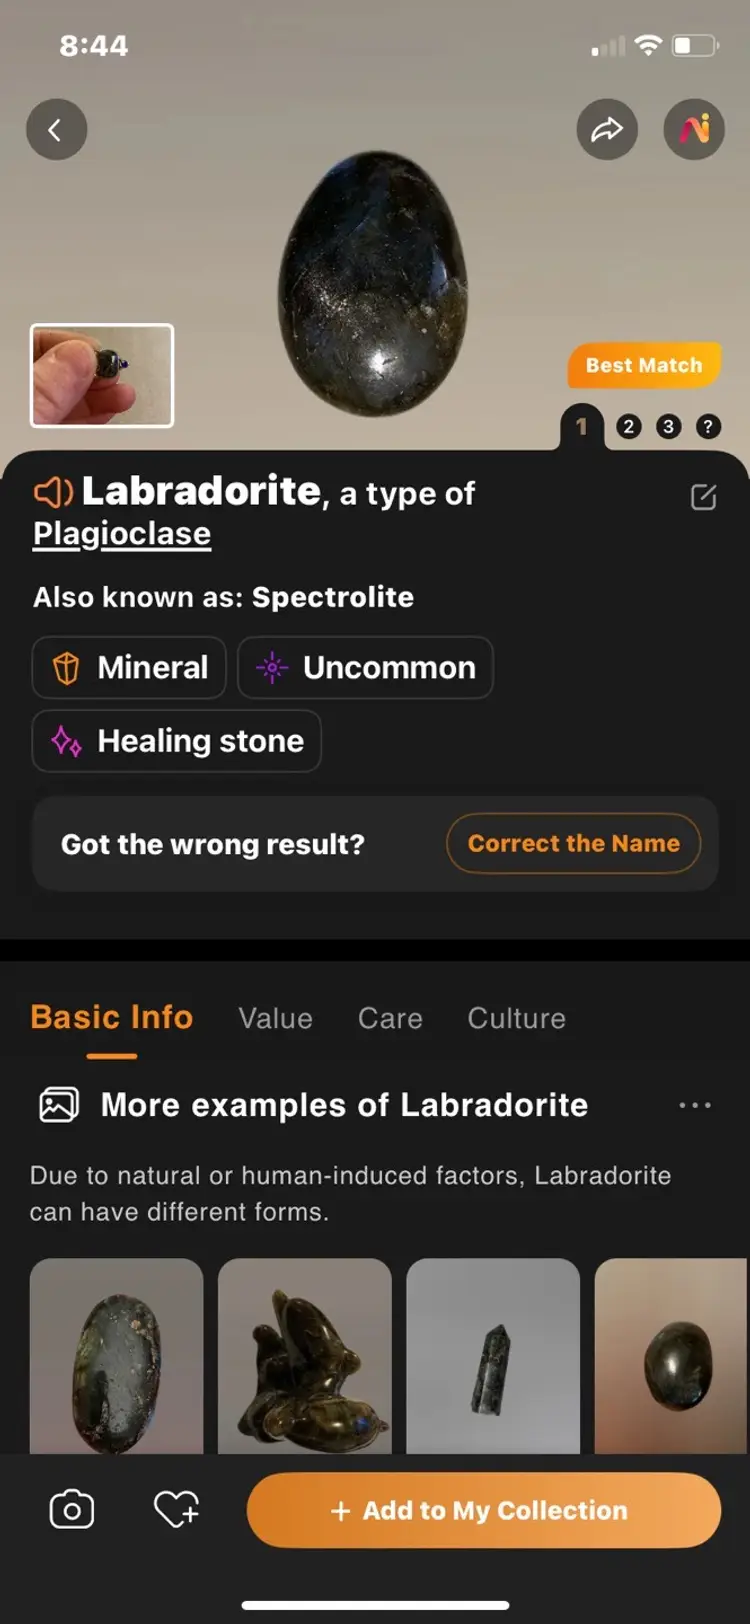Open the Culture tab
This screenshot has width=750, height=1624.
pyautogui.click(x=516, y=1018)
